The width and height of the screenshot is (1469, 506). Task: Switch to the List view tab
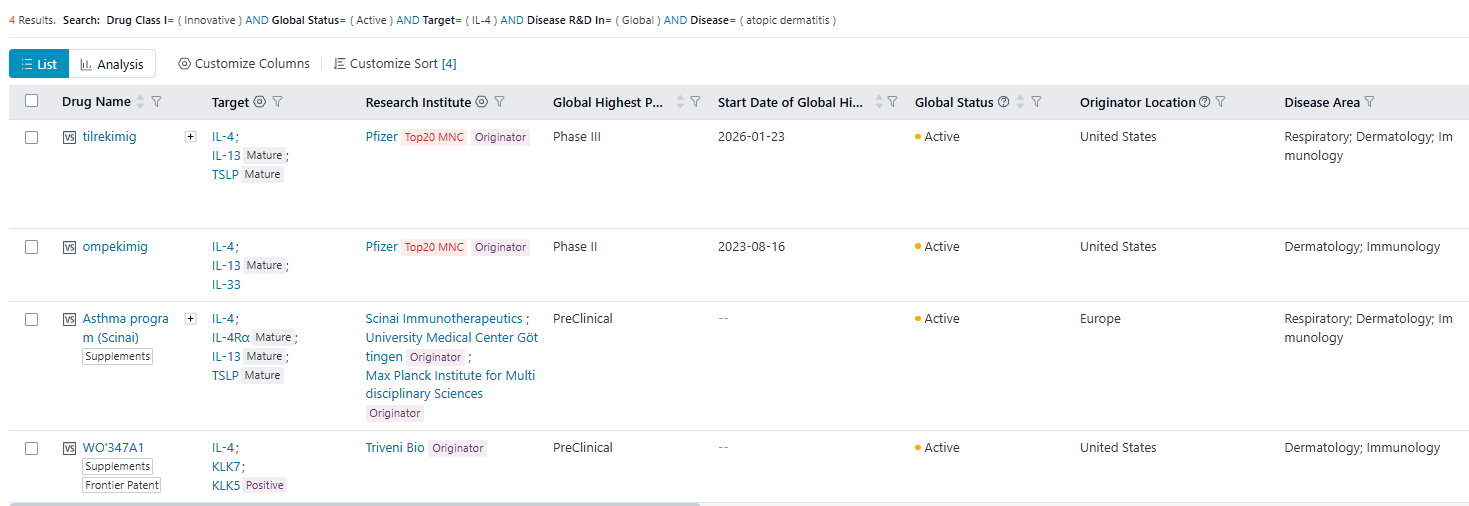(39, 64)
